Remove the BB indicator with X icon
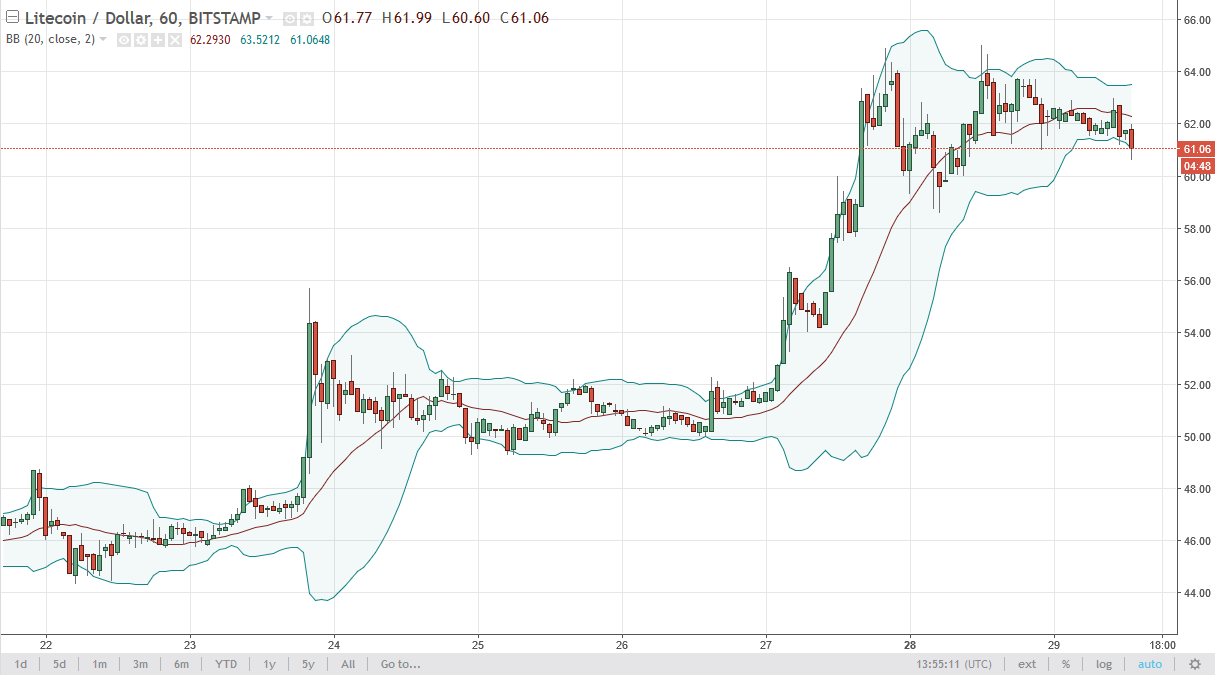 click(x=175, y=40)
